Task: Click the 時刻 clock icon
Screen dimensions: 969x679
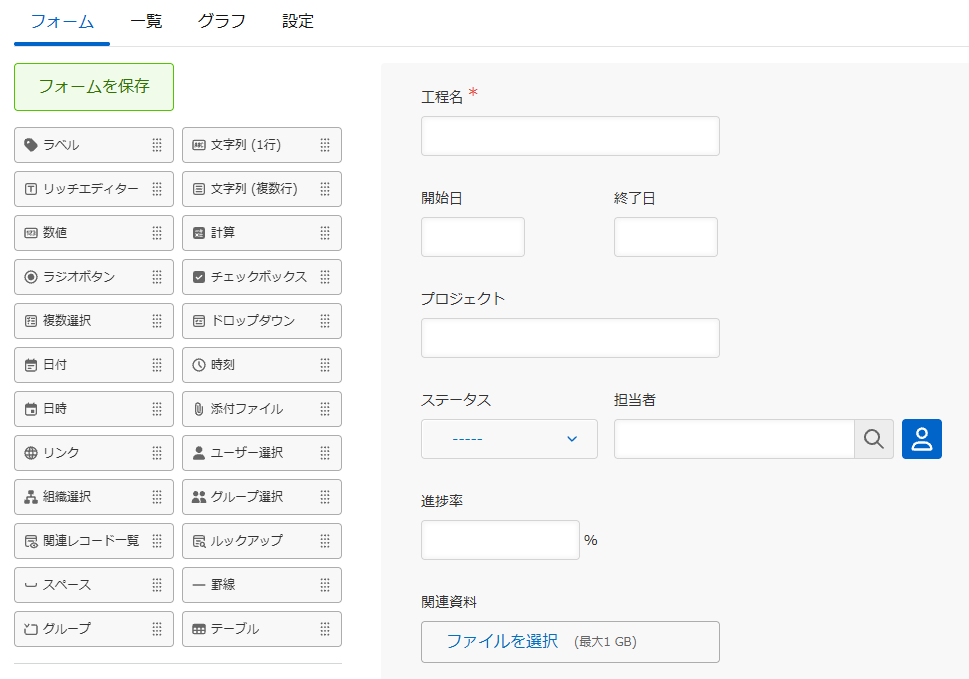Action: click(198, 365)
